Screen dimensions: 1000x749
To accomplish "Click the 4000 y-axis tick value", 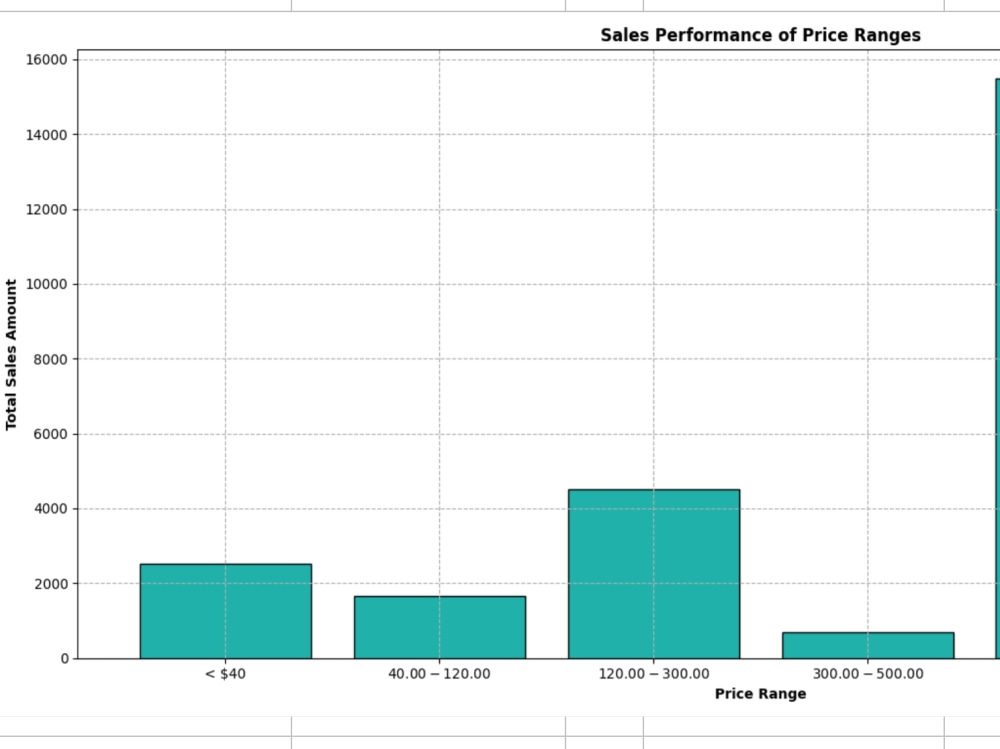I will coord(50,509).
